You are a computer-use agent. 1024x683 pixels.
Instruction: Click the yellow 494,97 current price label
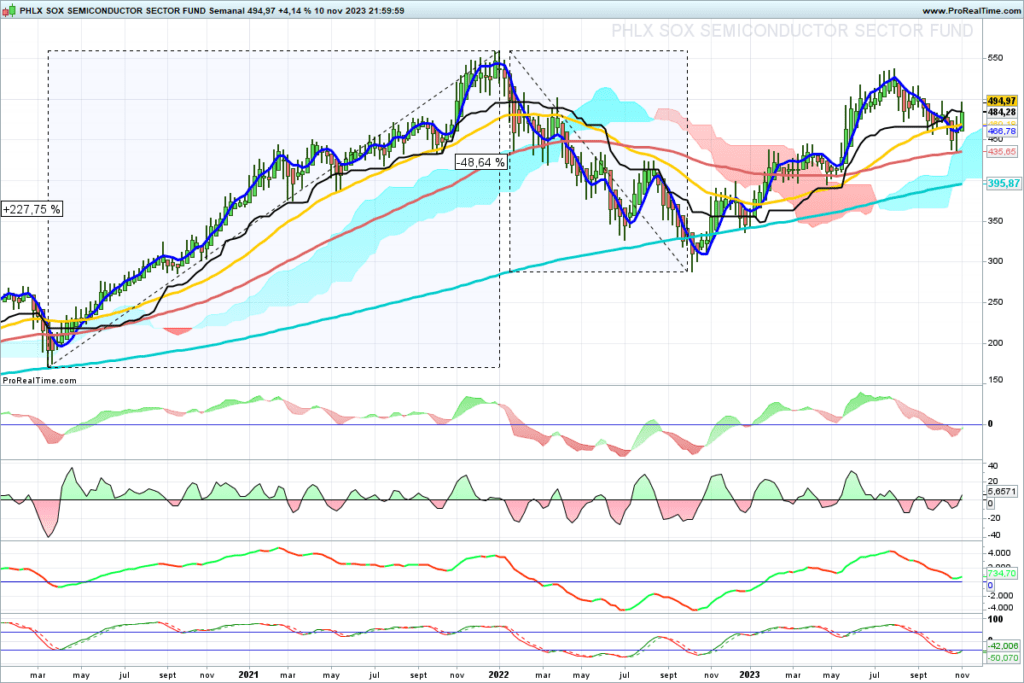pos(1001,101)
